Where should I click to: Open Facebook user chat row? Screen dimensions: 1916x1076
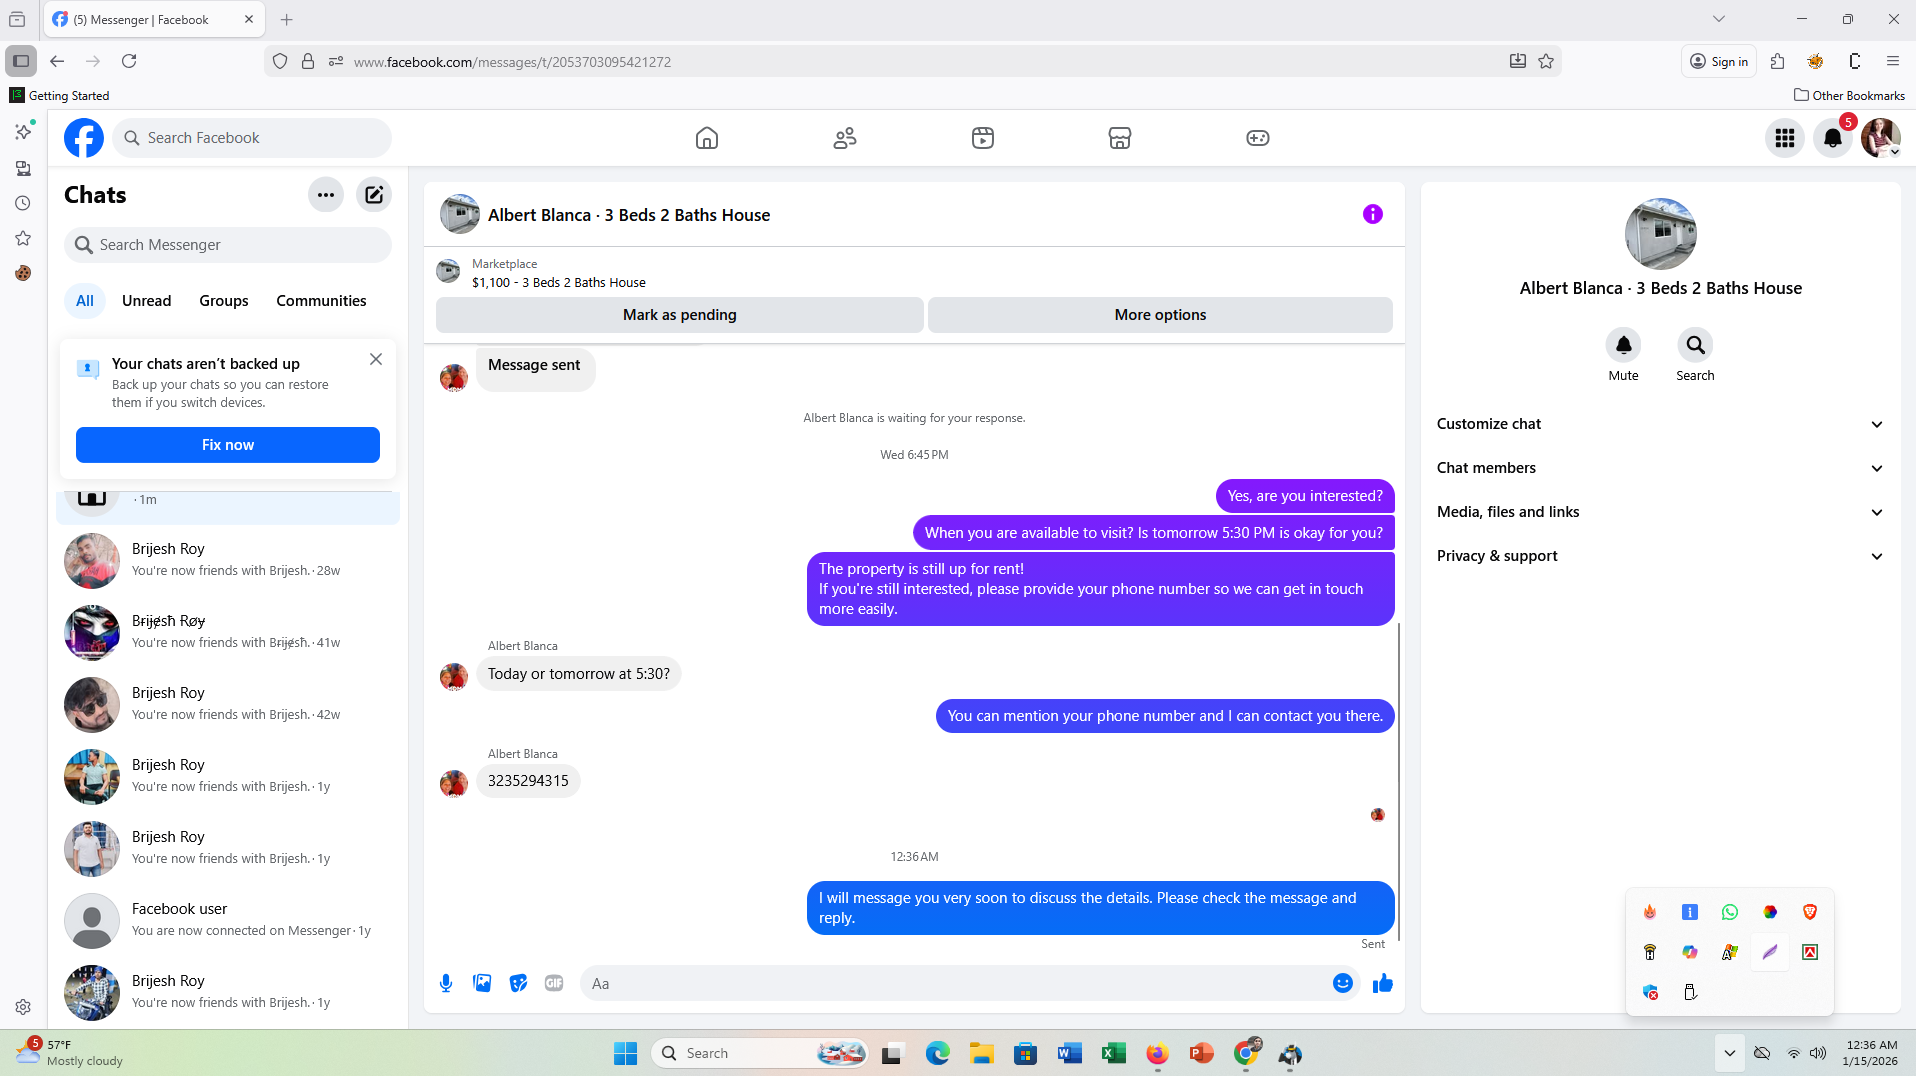click(x=228, y=920)
